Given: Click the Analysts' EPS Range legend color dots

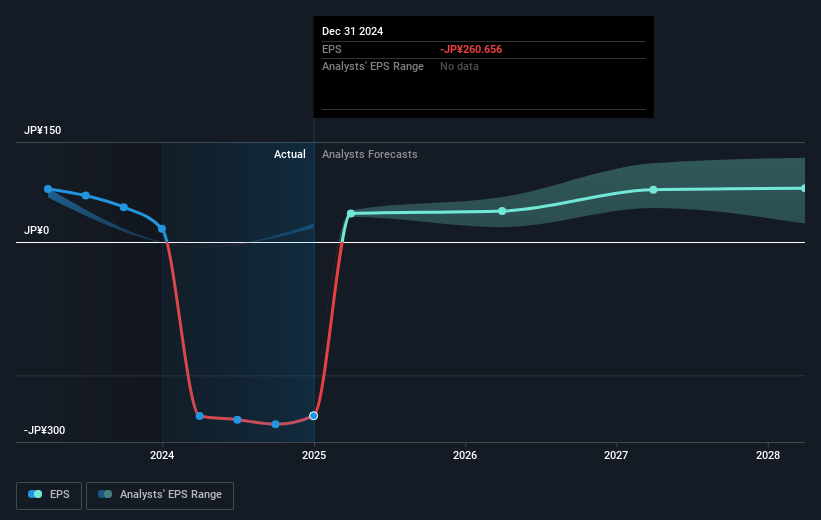Looking at the screenshot, I should (105, 494).
